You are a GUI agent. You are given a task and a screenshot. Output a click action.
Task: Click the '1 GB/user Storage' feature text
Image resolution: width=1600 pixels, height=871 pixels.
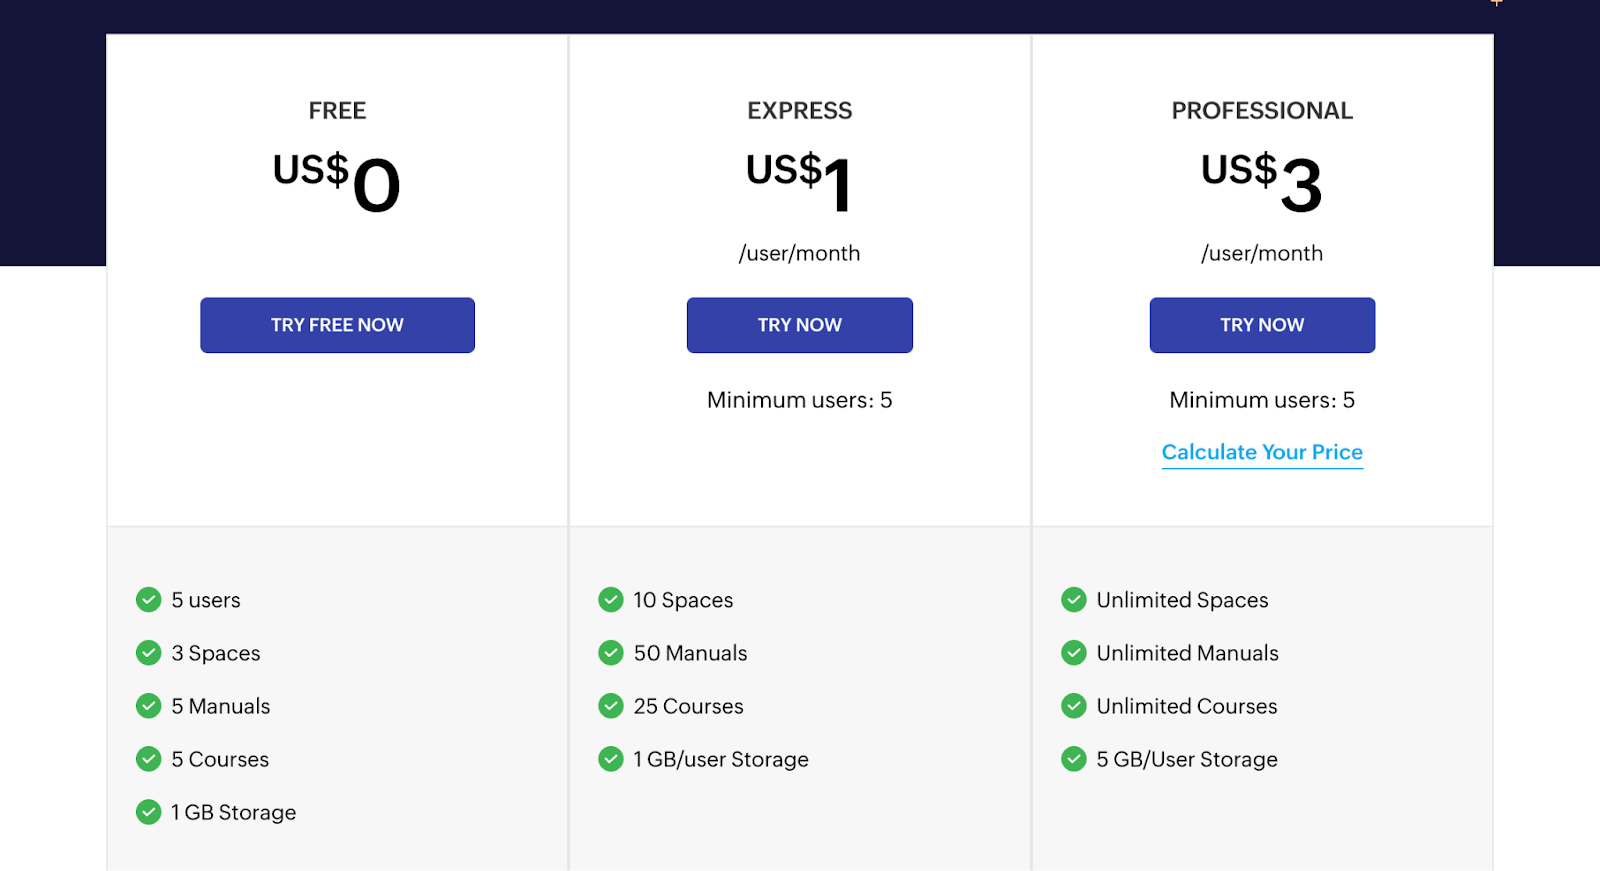click(721, 759)
